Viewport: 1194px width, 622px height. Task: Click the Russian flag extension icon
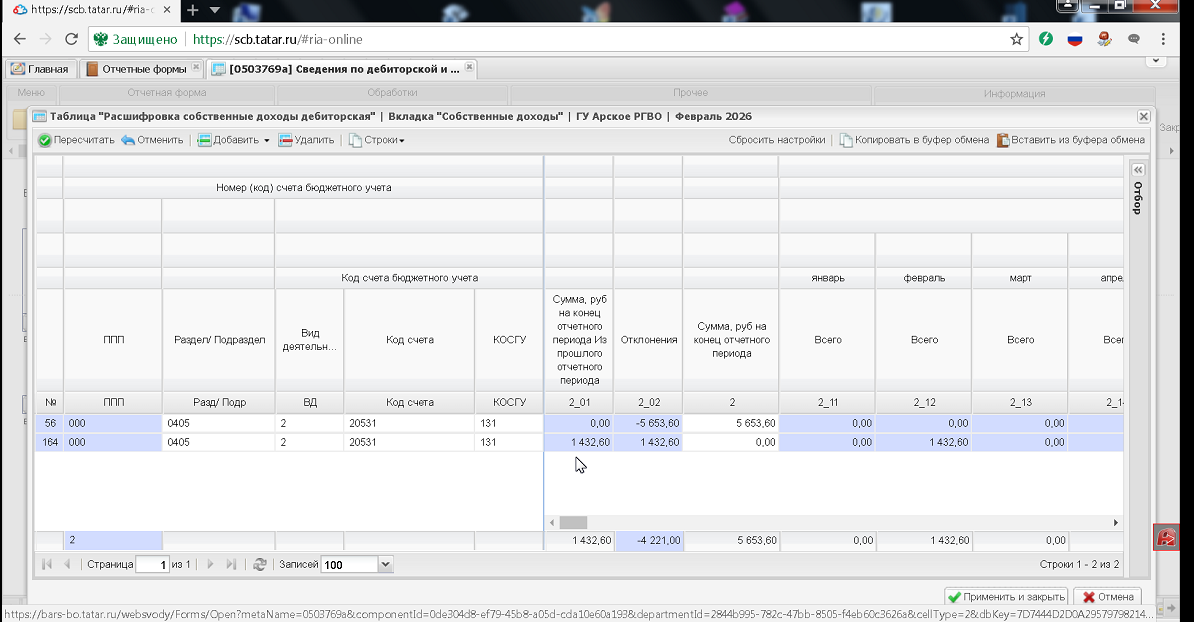point(1074,39)
